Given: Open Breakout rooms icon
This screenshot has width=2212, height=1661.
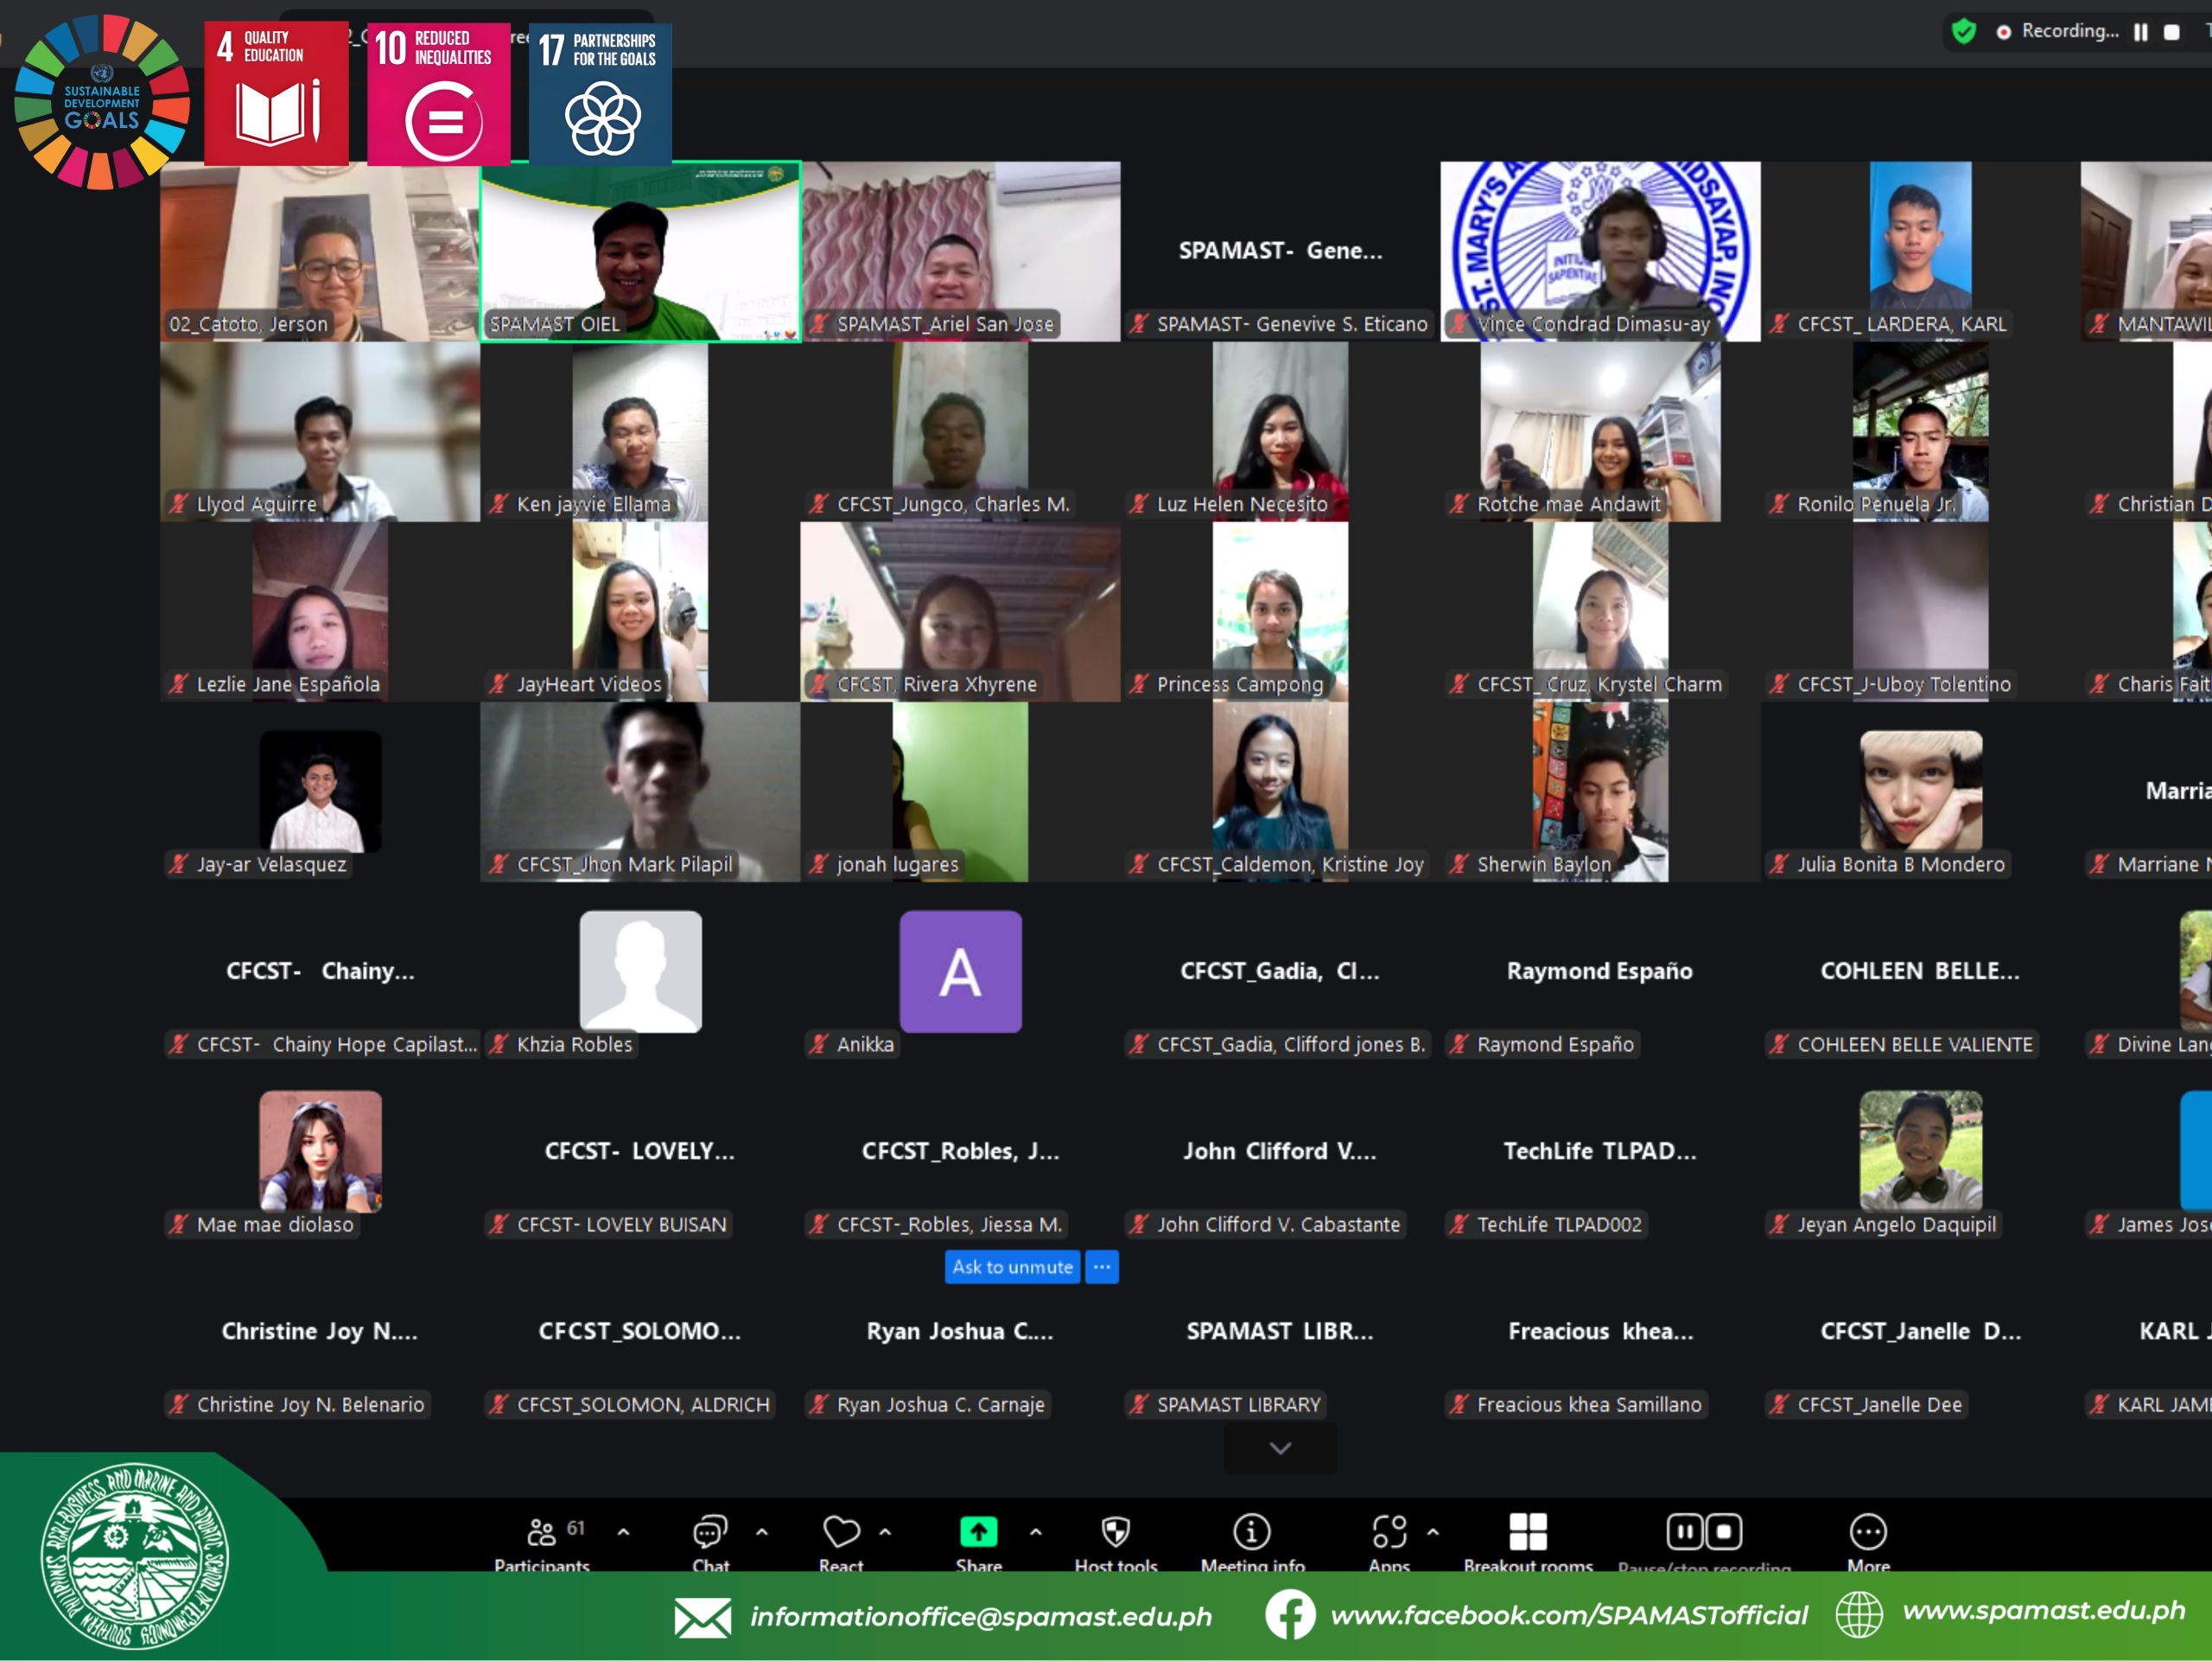Looking at the screenshot, I should 1528,1532.
